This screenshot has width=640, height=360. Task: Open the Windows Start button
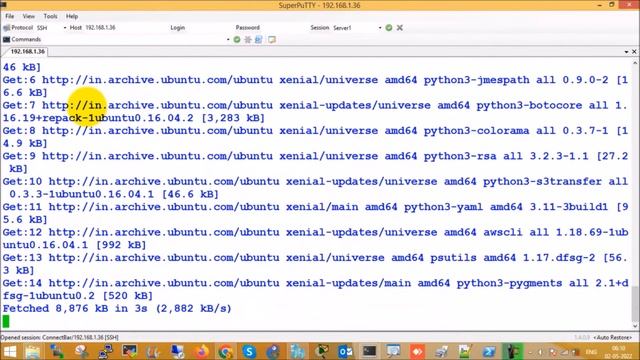pos(9,351)
